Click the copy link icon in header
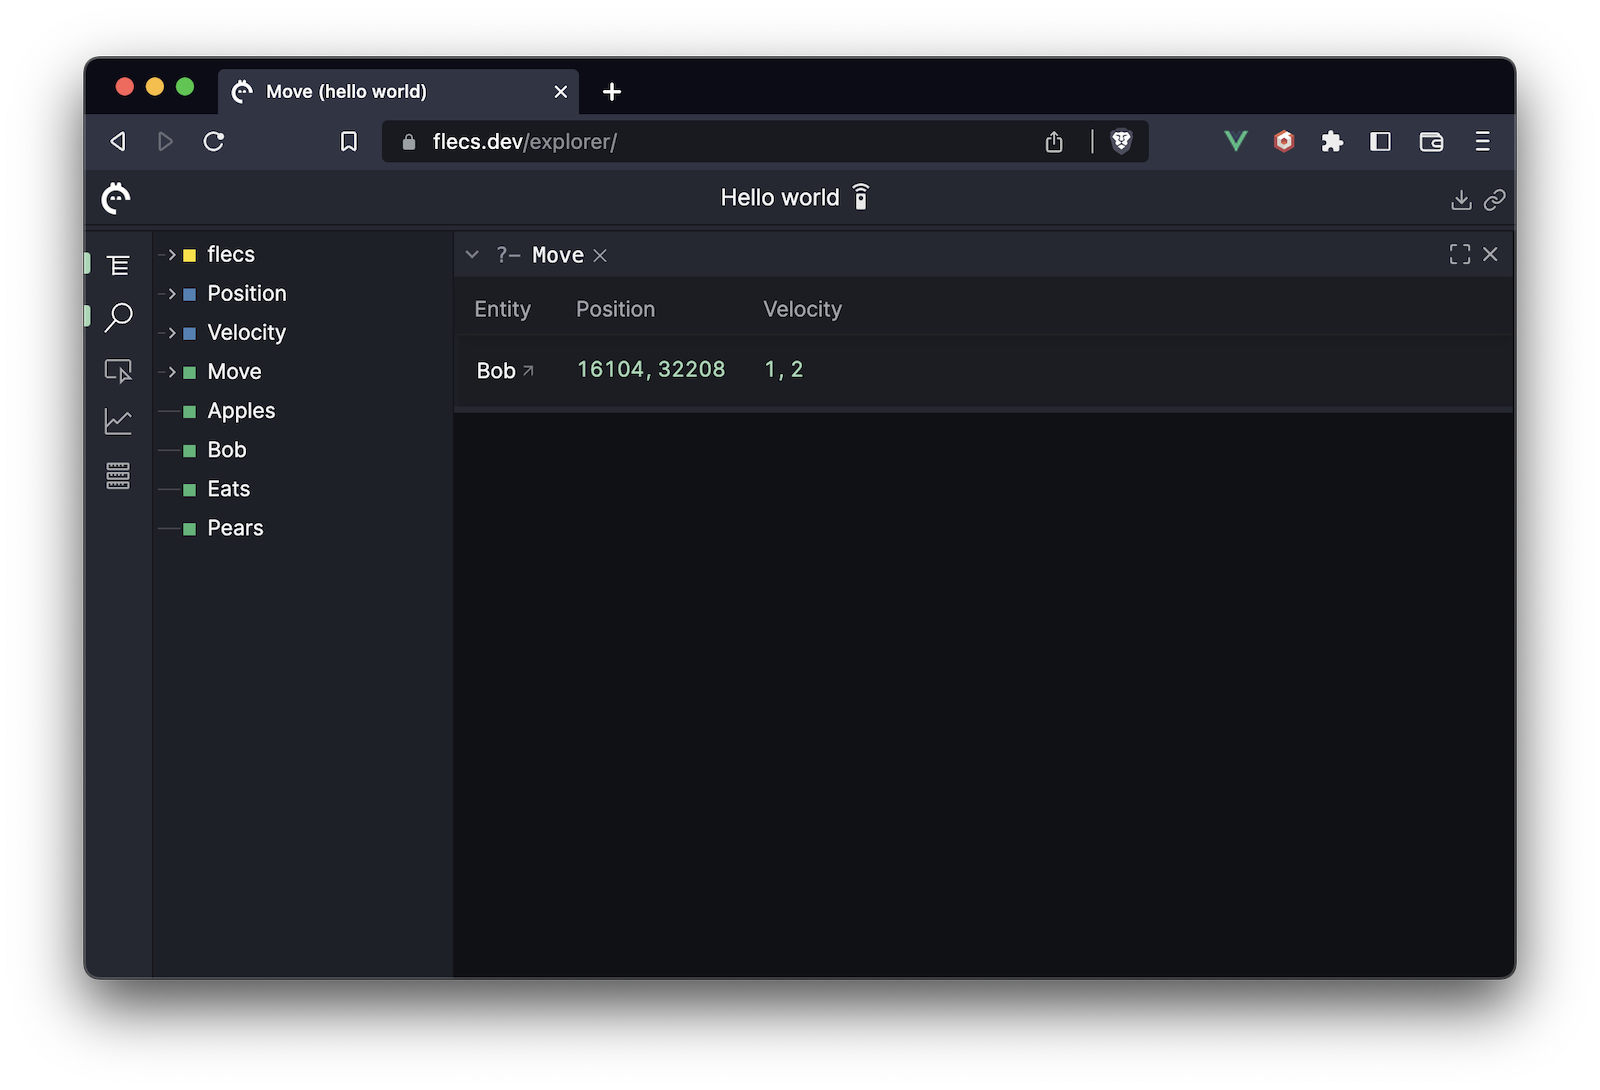The image size is (1600, 1090). click(1494, 200)
